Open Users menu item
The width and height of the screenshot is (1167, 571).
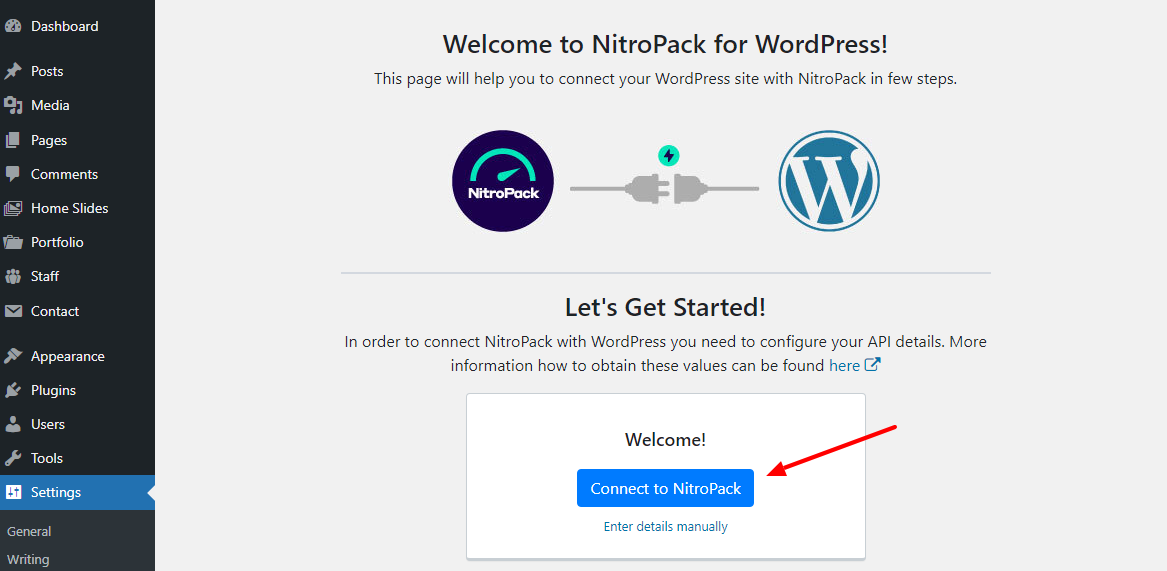tap(77, 424)
